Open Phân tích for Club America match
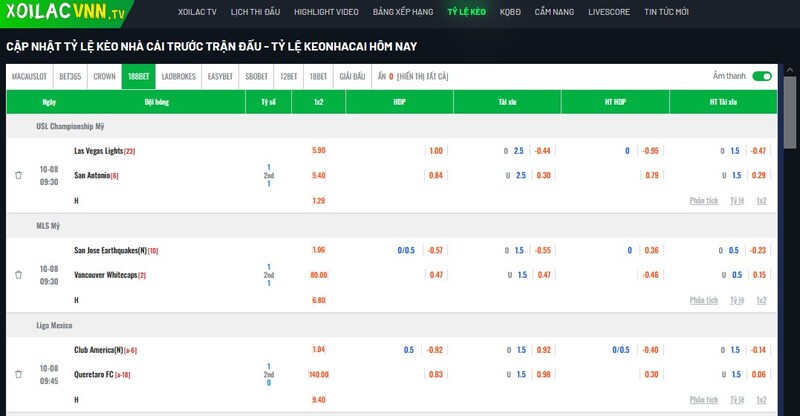 click(x=704, y=400)
